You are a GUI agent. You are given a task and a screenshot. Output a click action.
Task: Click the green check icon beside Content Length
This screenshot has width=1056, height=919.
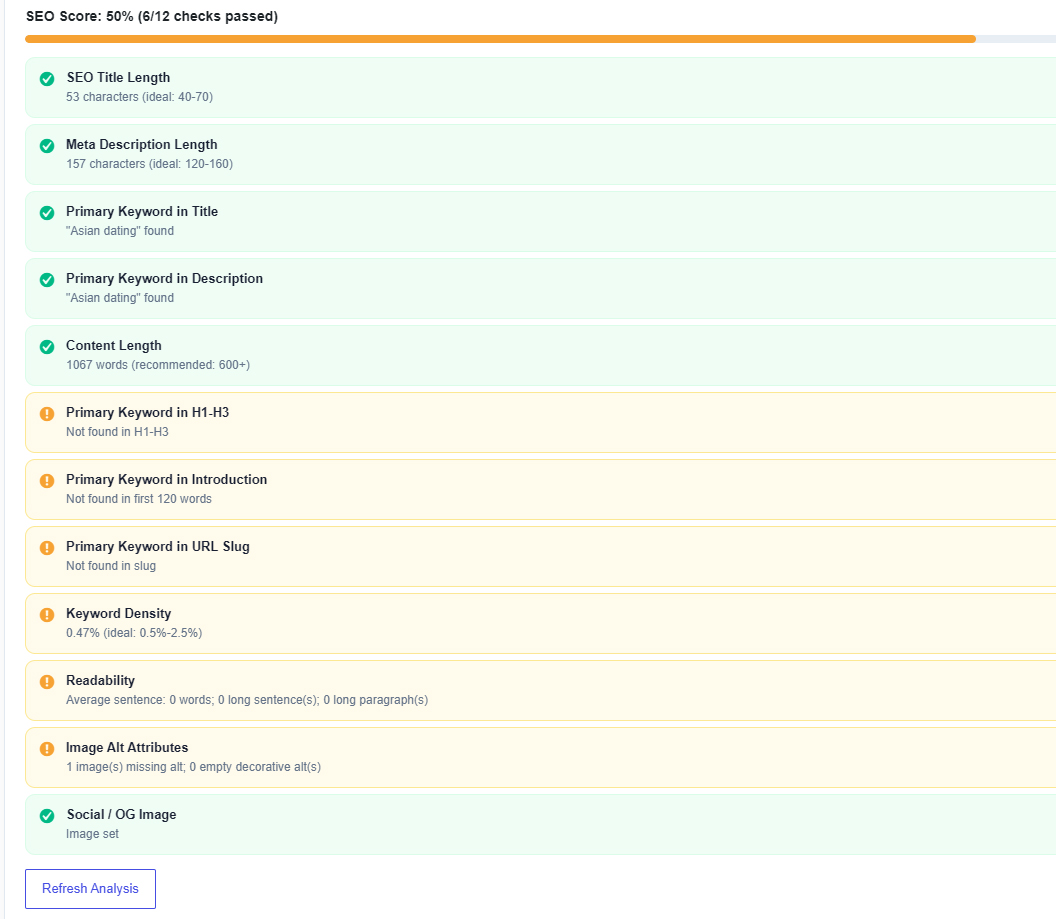[47, 347]
